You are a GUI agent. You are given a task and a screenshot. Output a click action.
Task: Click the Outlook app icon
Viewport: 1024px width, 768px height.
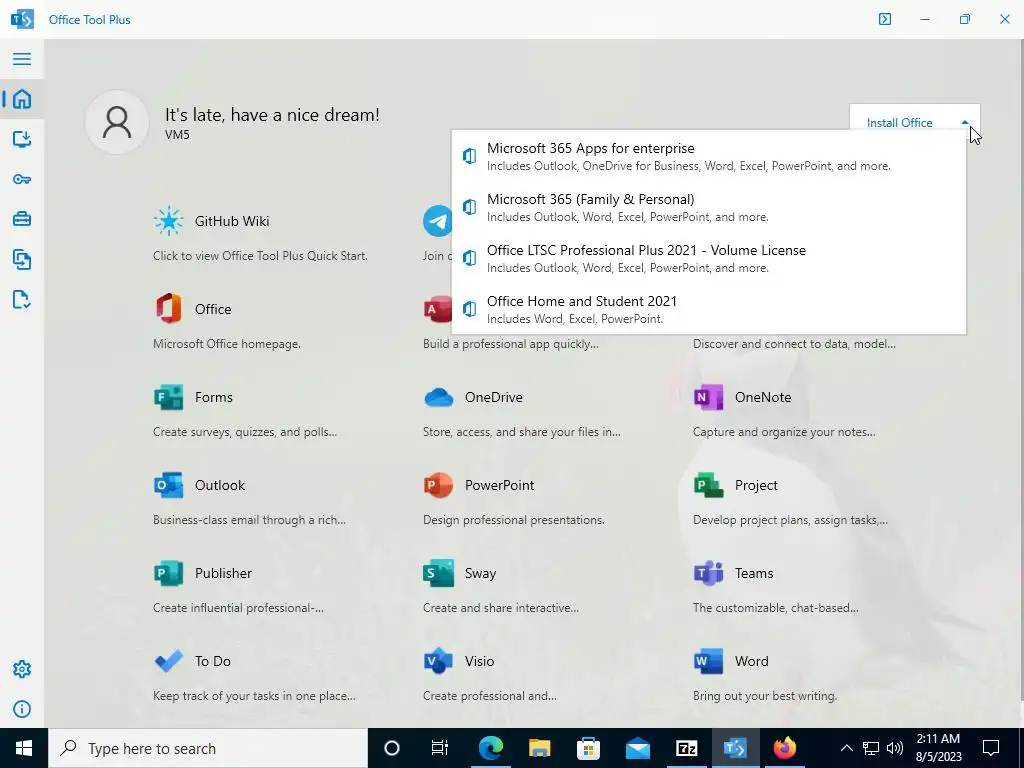[x=168, y=485]
